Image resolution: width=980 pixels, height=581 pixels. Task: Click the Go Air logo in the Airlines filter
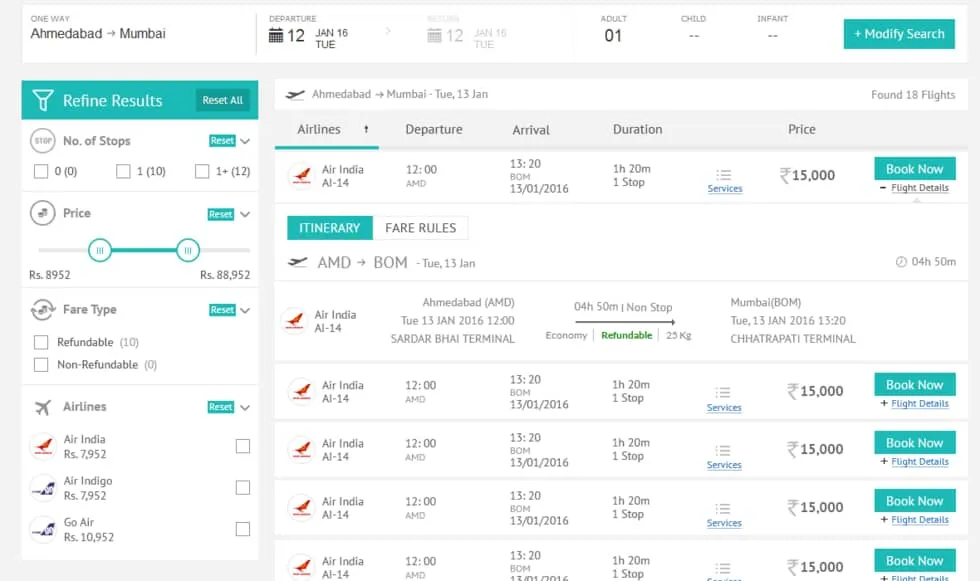click(43, 529)
